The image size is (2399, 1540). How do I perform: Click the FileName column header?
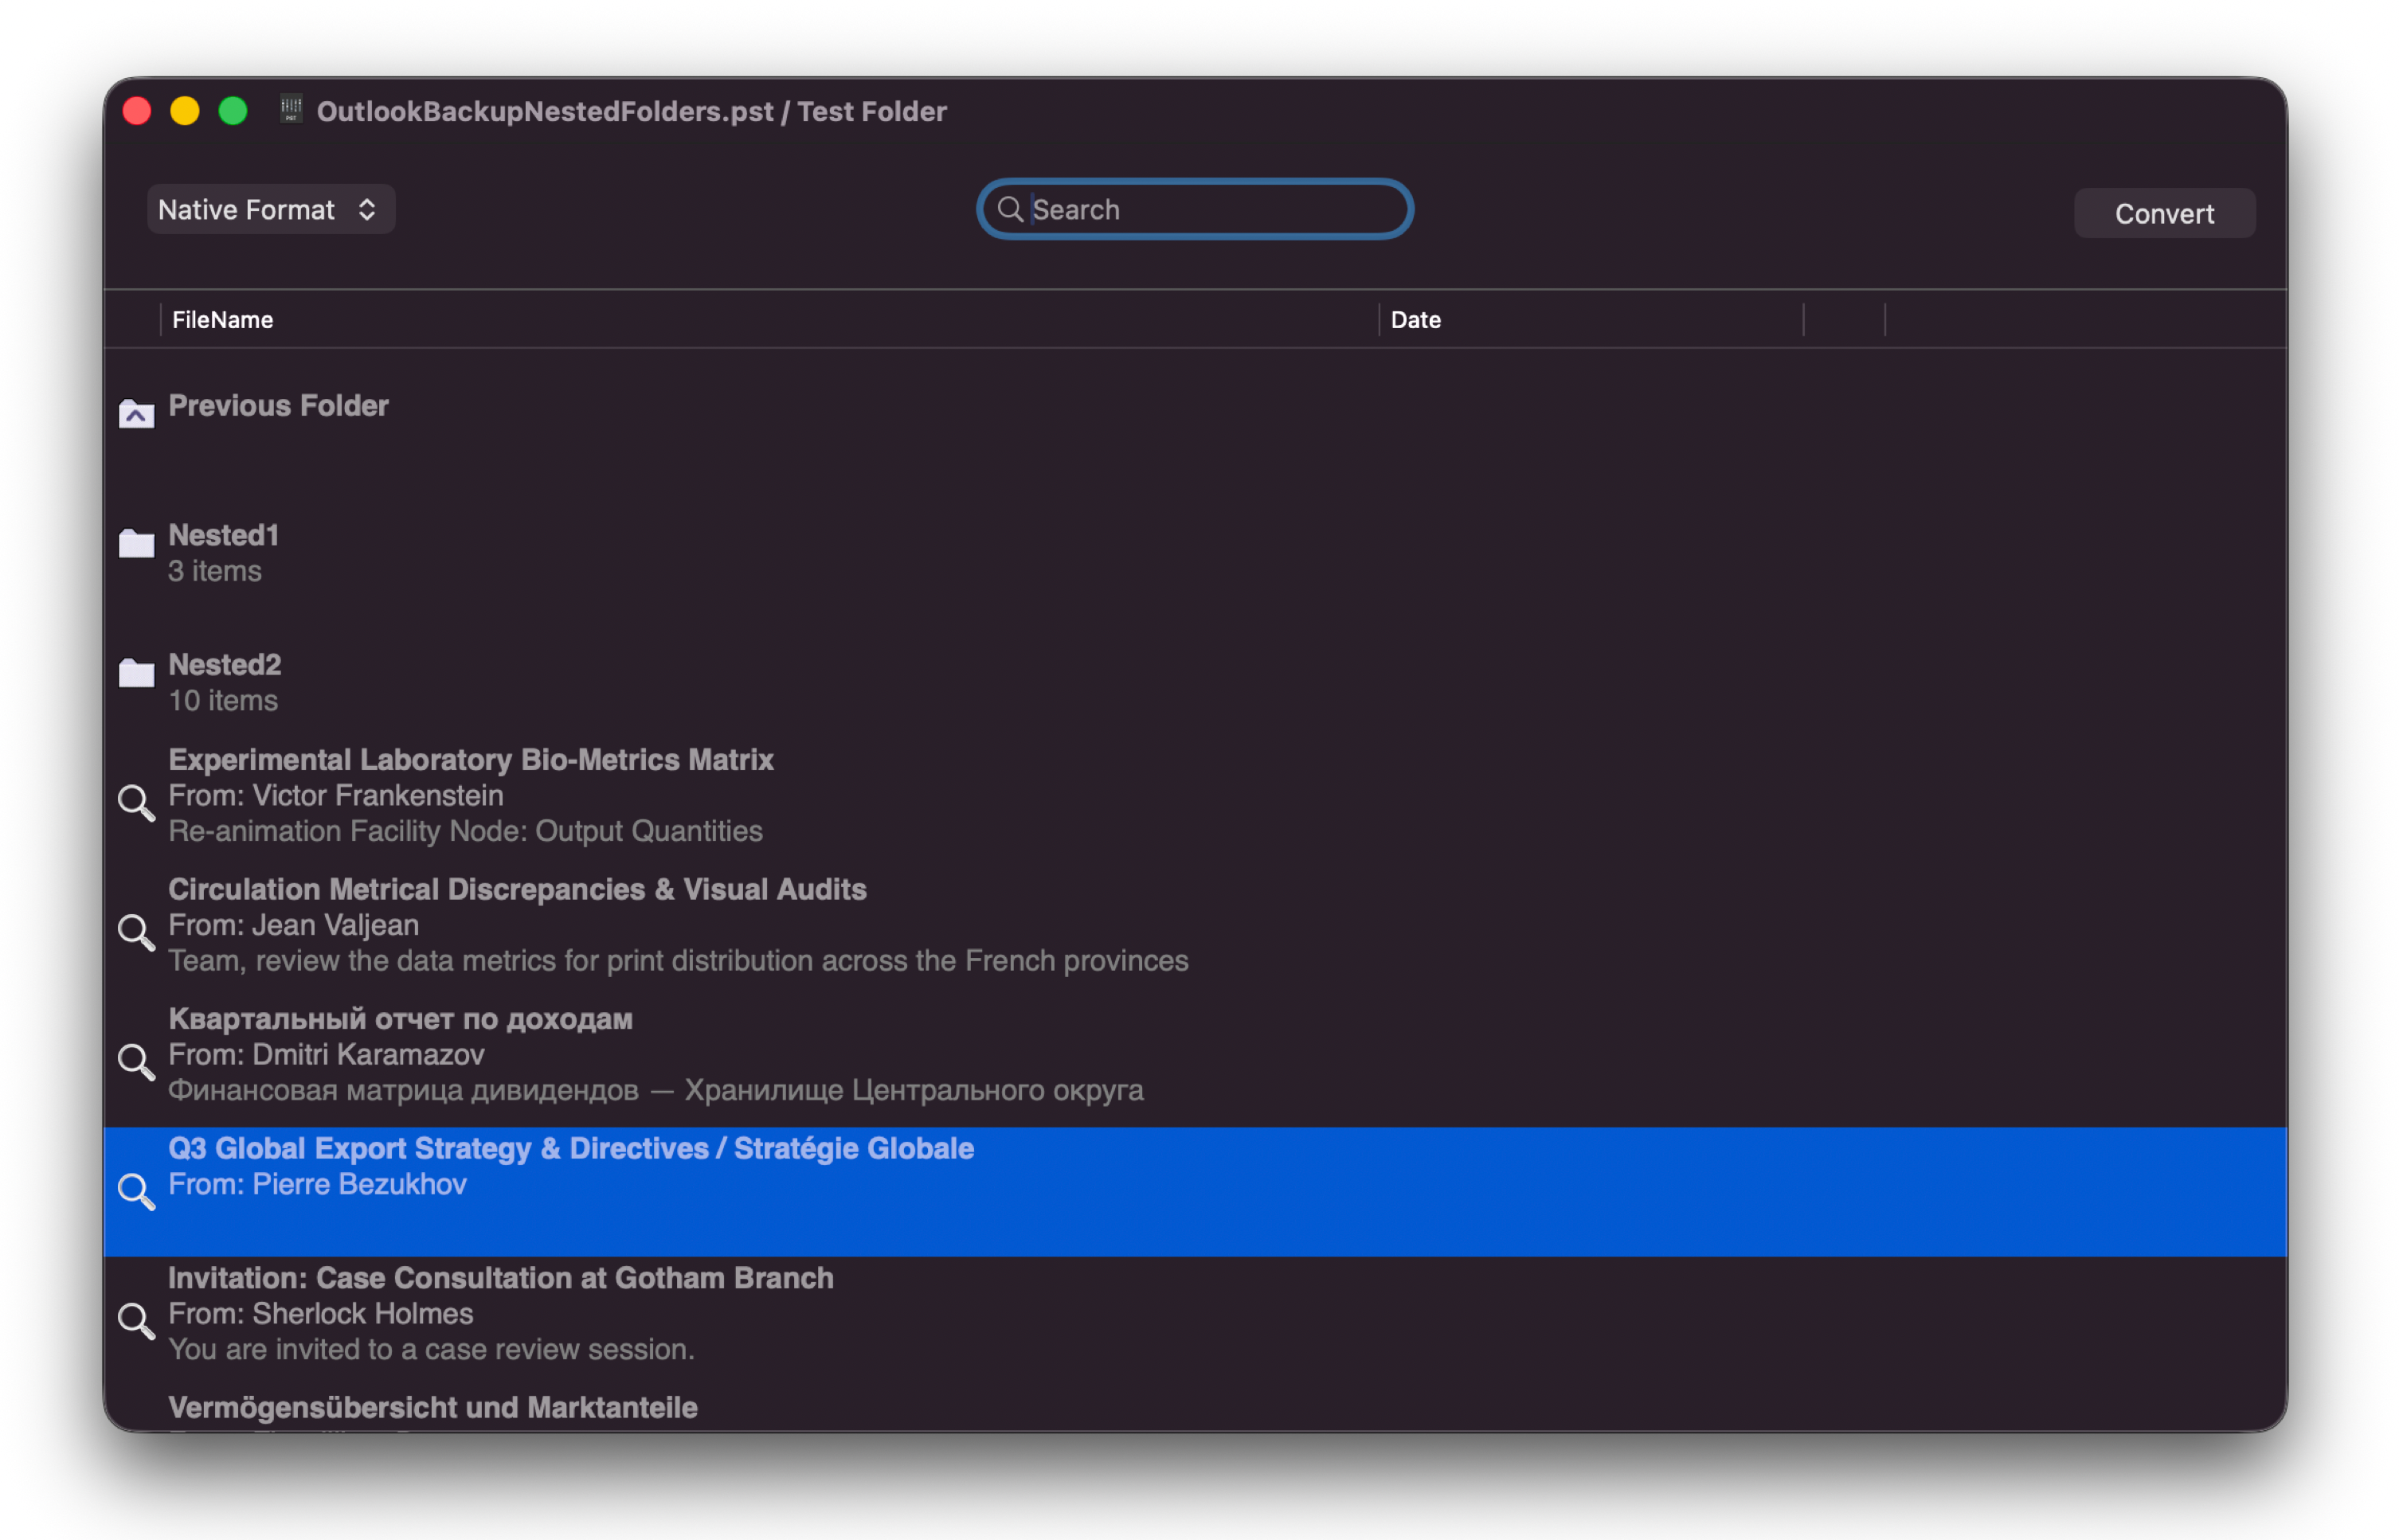pyautogui.click(x=222, y=320)
